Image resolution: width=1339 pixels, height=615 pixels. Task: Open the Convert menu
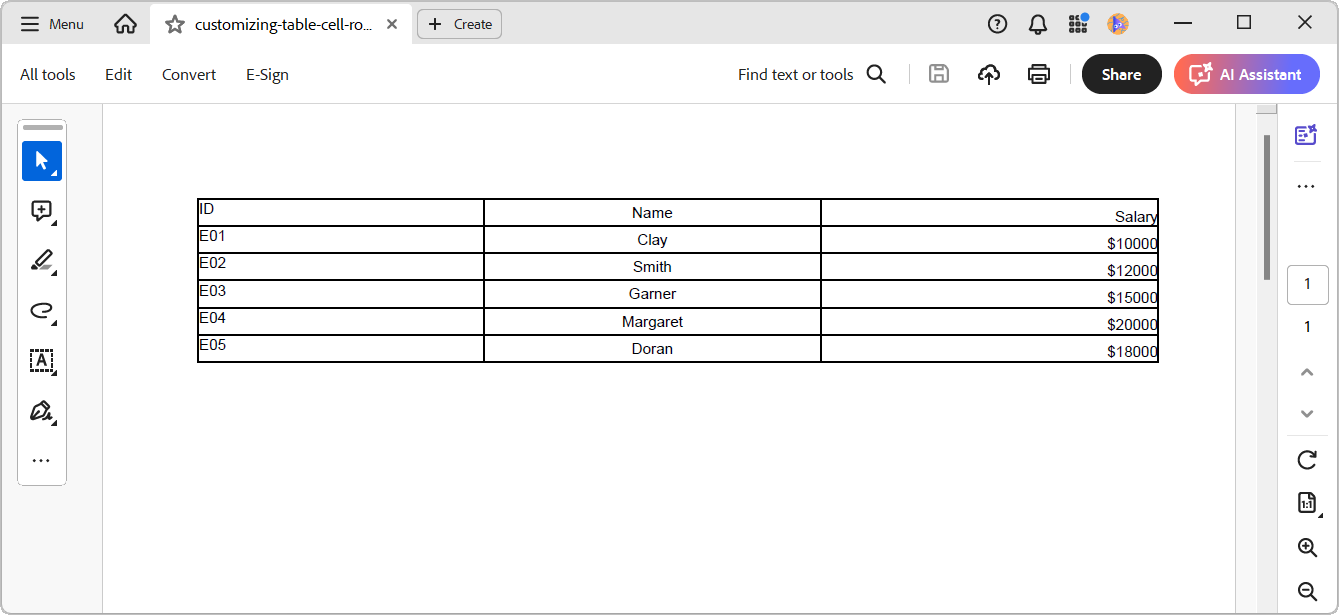point(189,74)
